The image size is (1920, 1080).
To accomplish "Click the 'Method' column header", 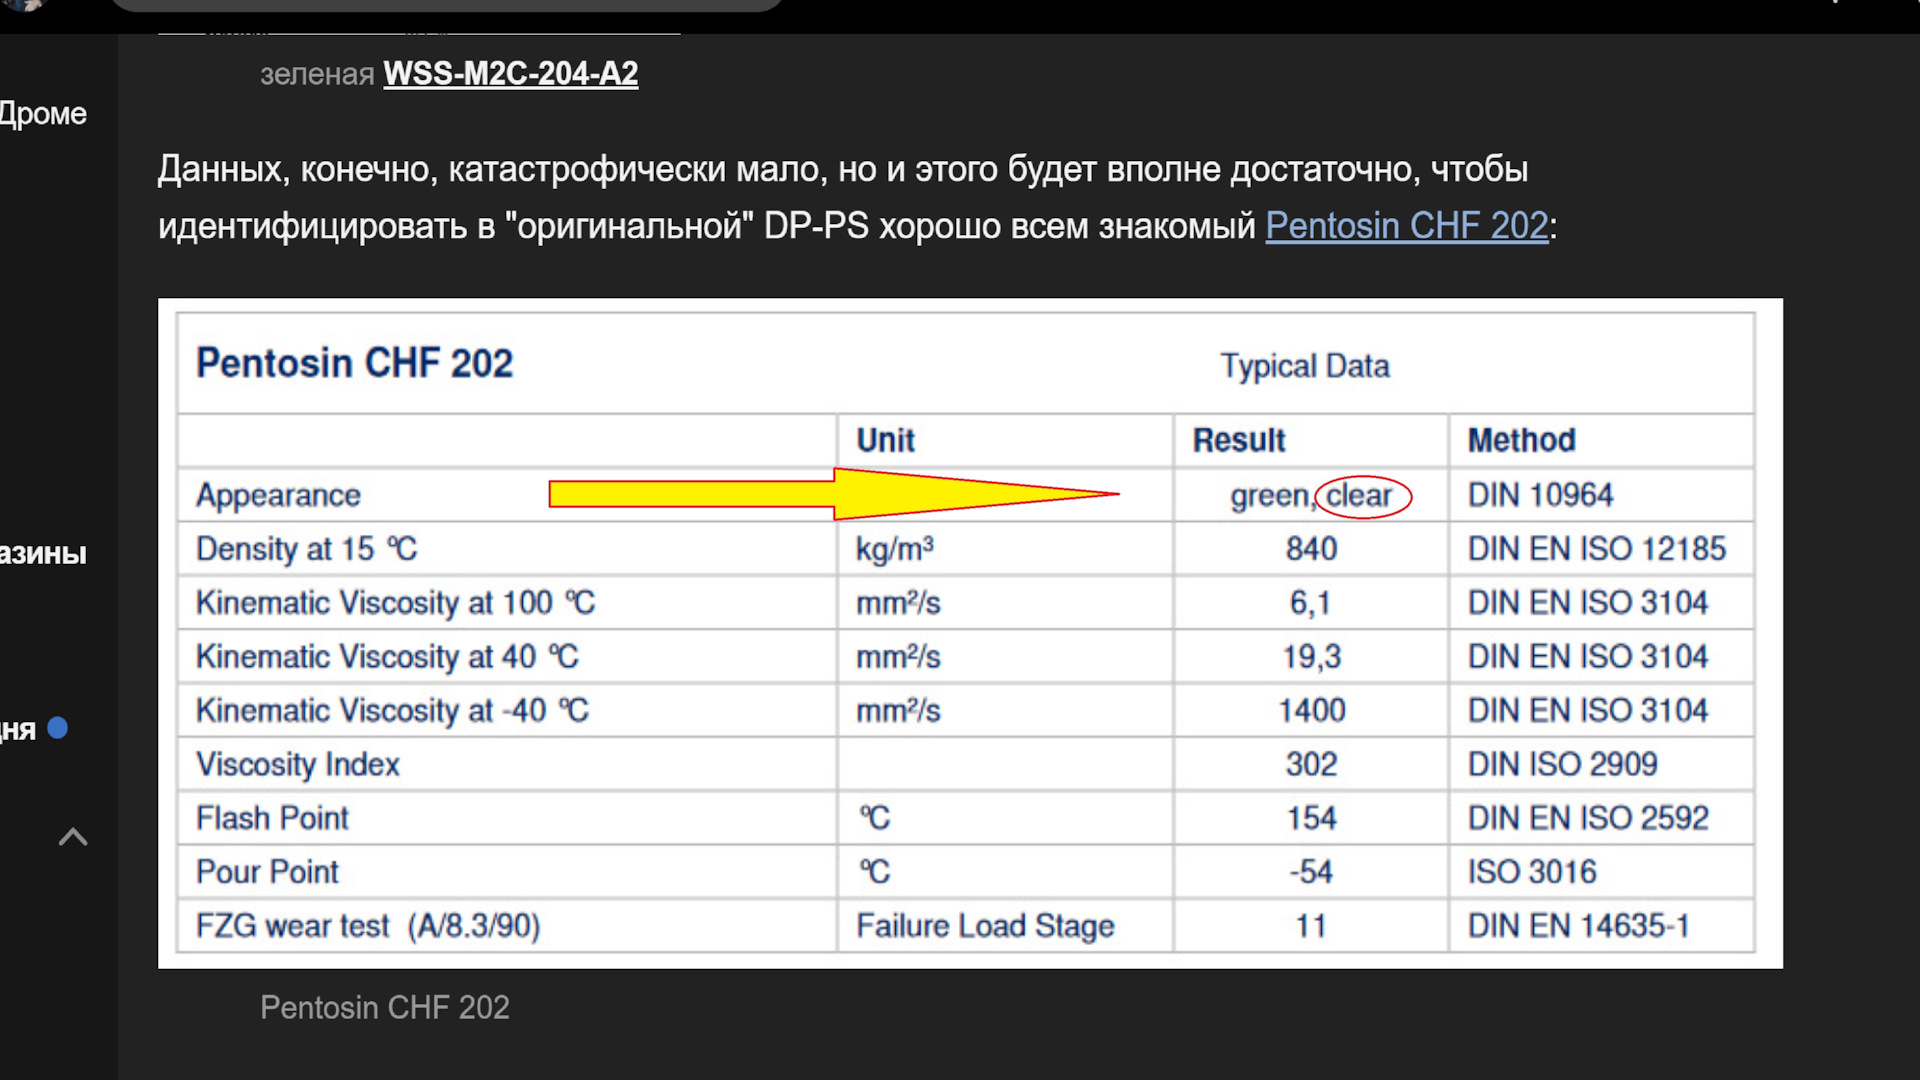I will click(1521, 441).
